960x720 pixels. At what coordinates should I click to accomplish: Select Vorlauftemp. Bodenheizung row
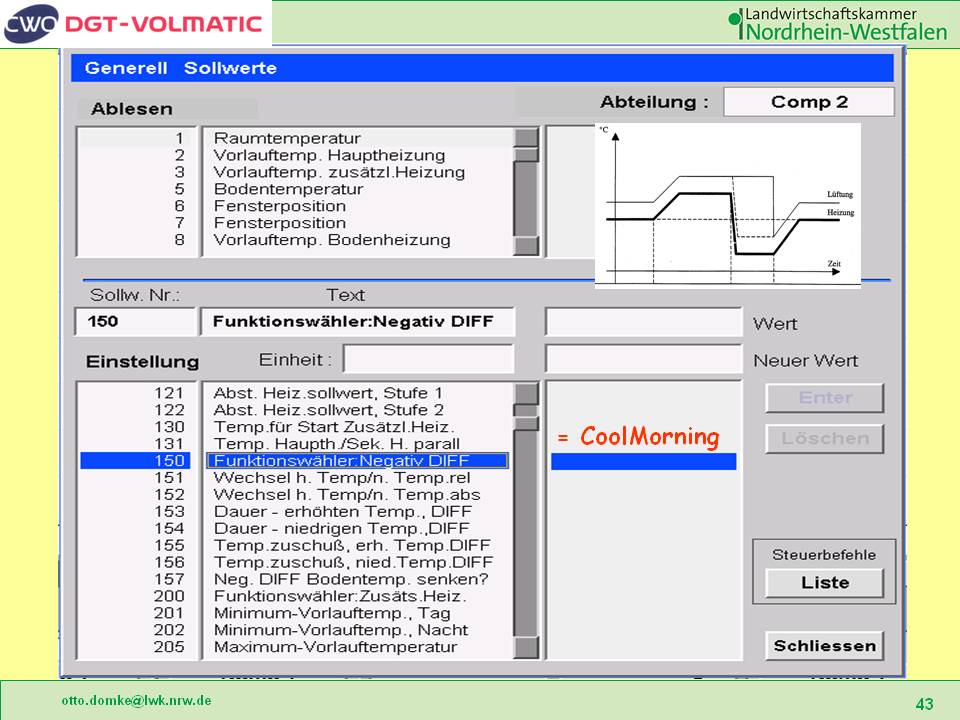click(332, 240)
